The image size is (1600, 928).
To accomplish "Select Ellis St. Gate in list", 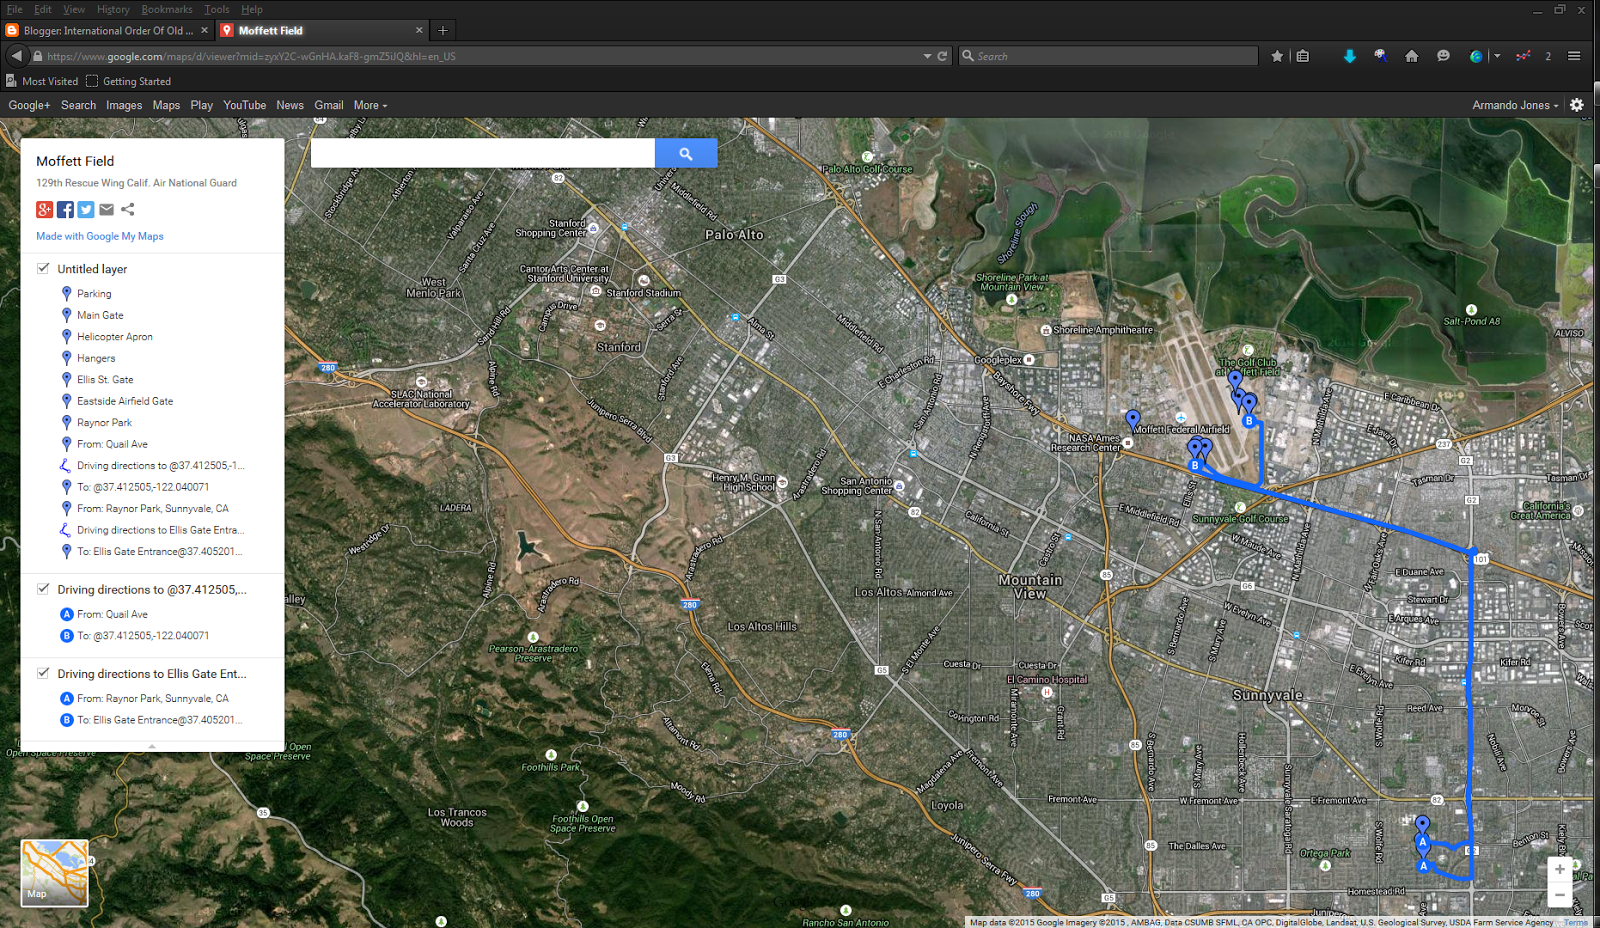I will coord(105,380).
